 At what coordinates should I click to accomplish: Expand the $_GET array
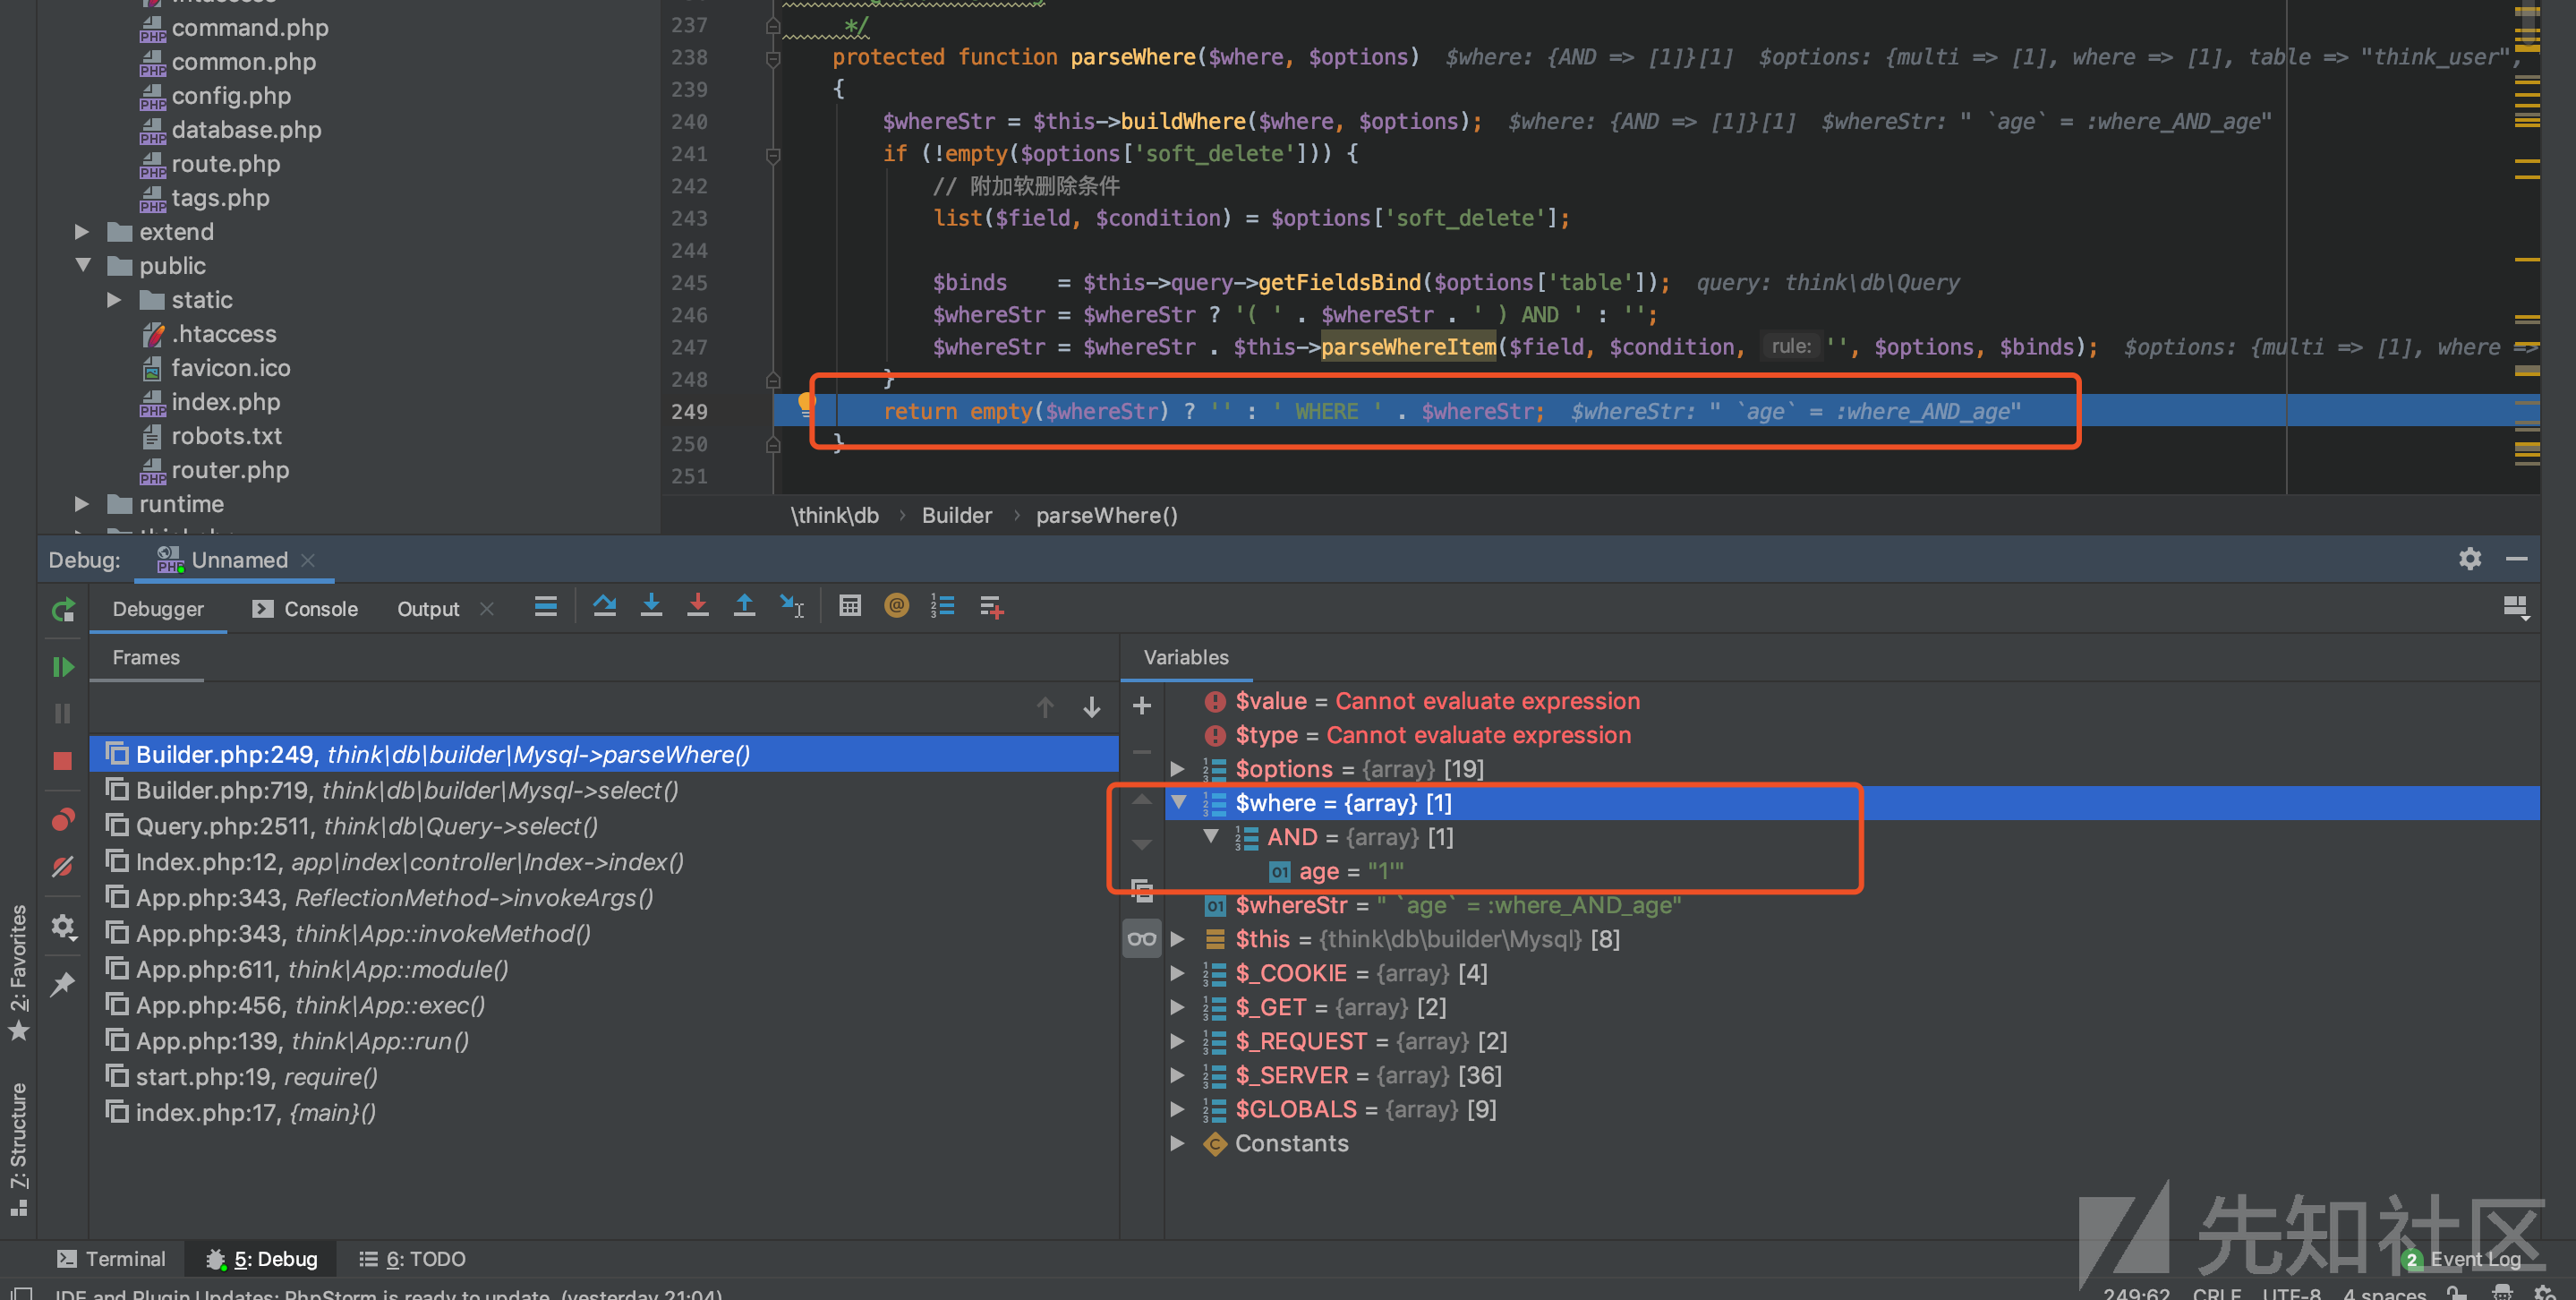point(1179,1007)
